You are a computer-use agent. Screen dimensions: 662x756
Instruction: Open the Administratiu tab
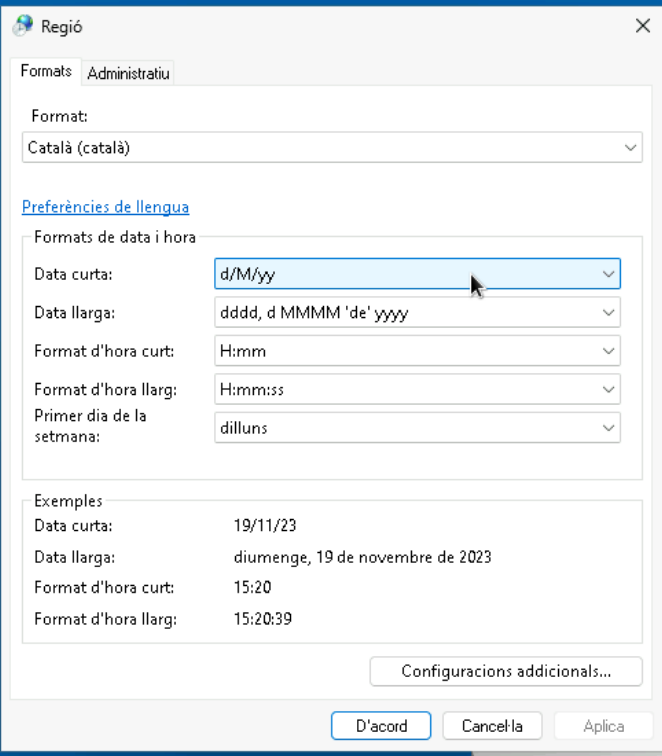click(x=129, y=73)
